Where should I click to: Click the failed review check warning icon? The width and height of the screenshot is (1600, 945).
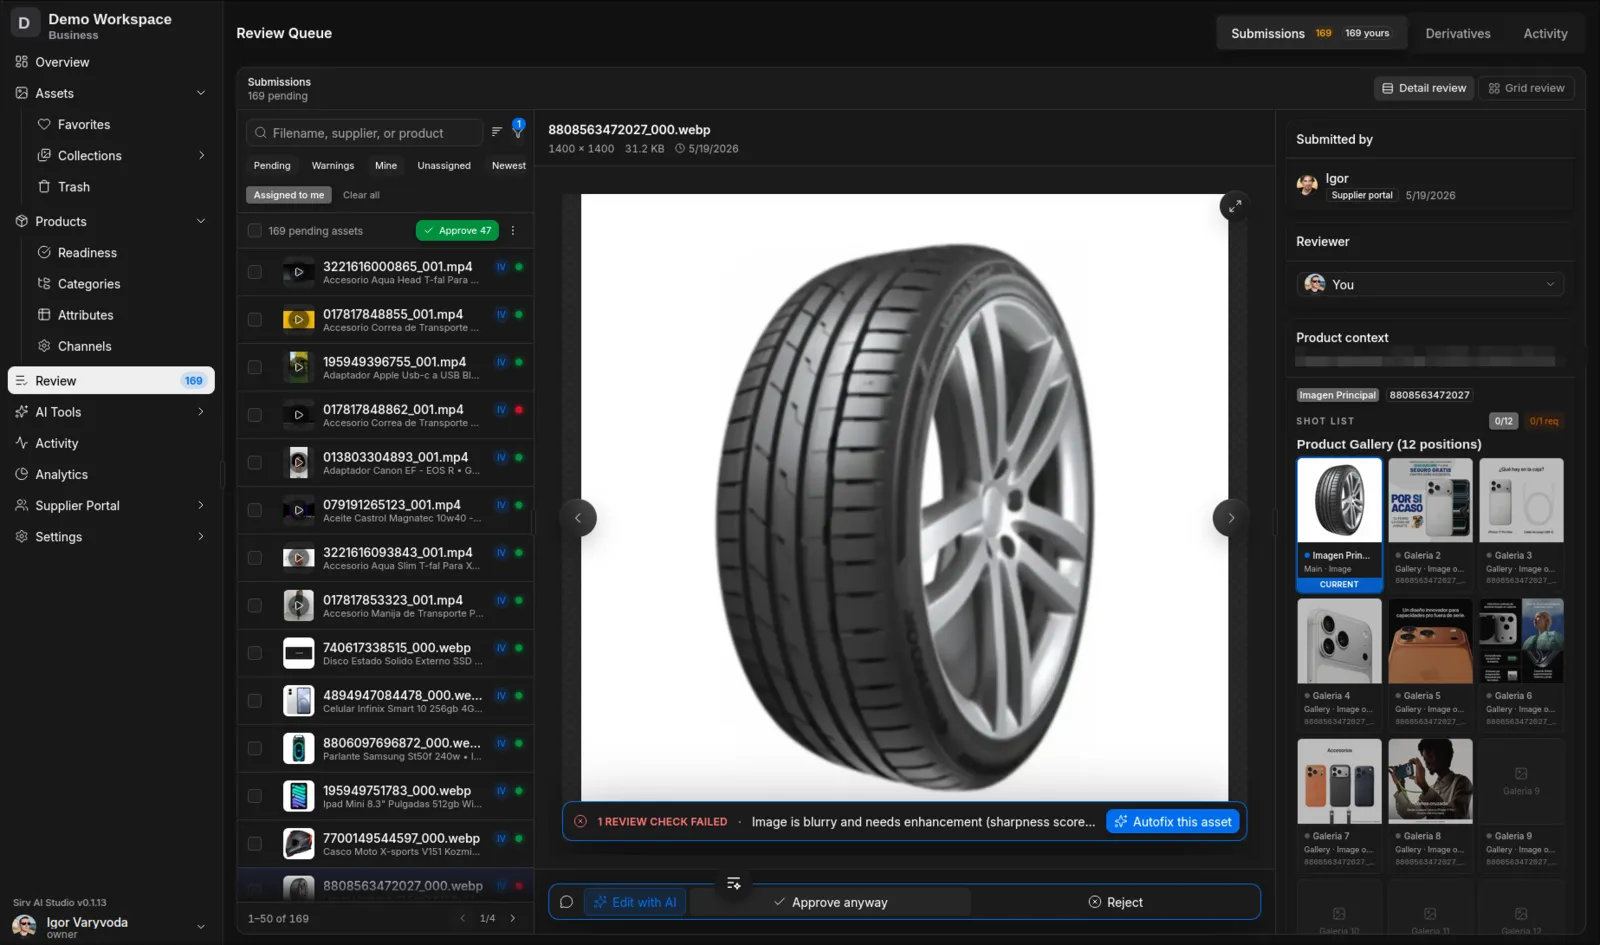[580, 822]
